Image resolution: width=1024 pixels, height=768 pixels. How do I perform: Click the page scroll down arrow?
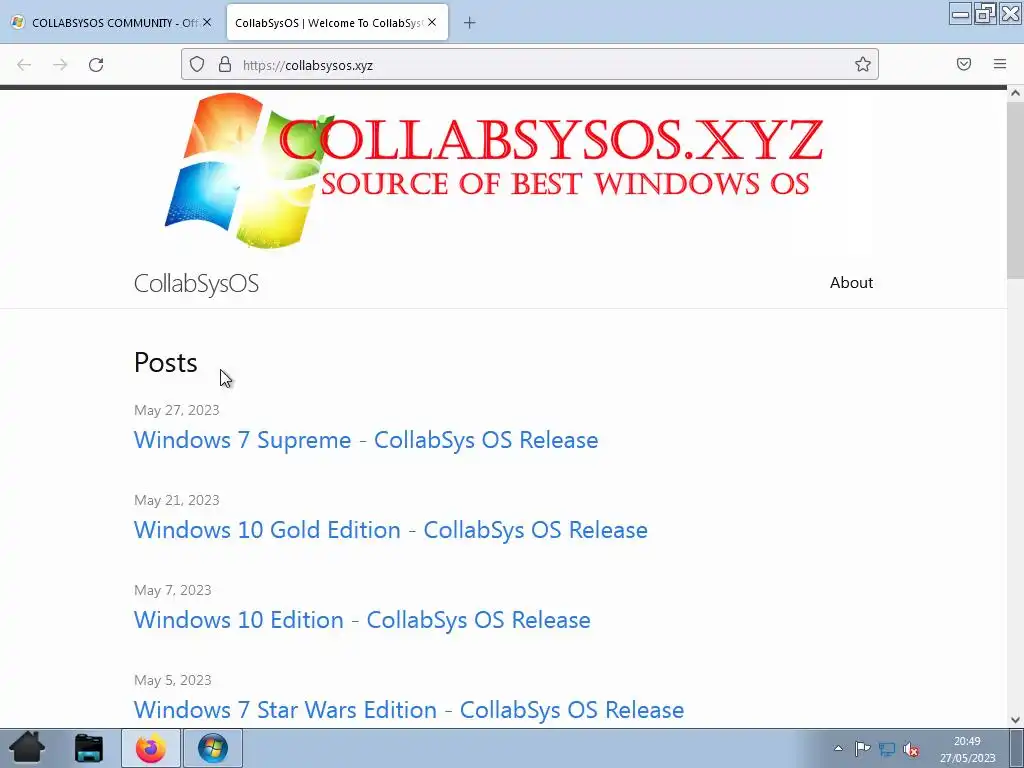point(1016,720)
